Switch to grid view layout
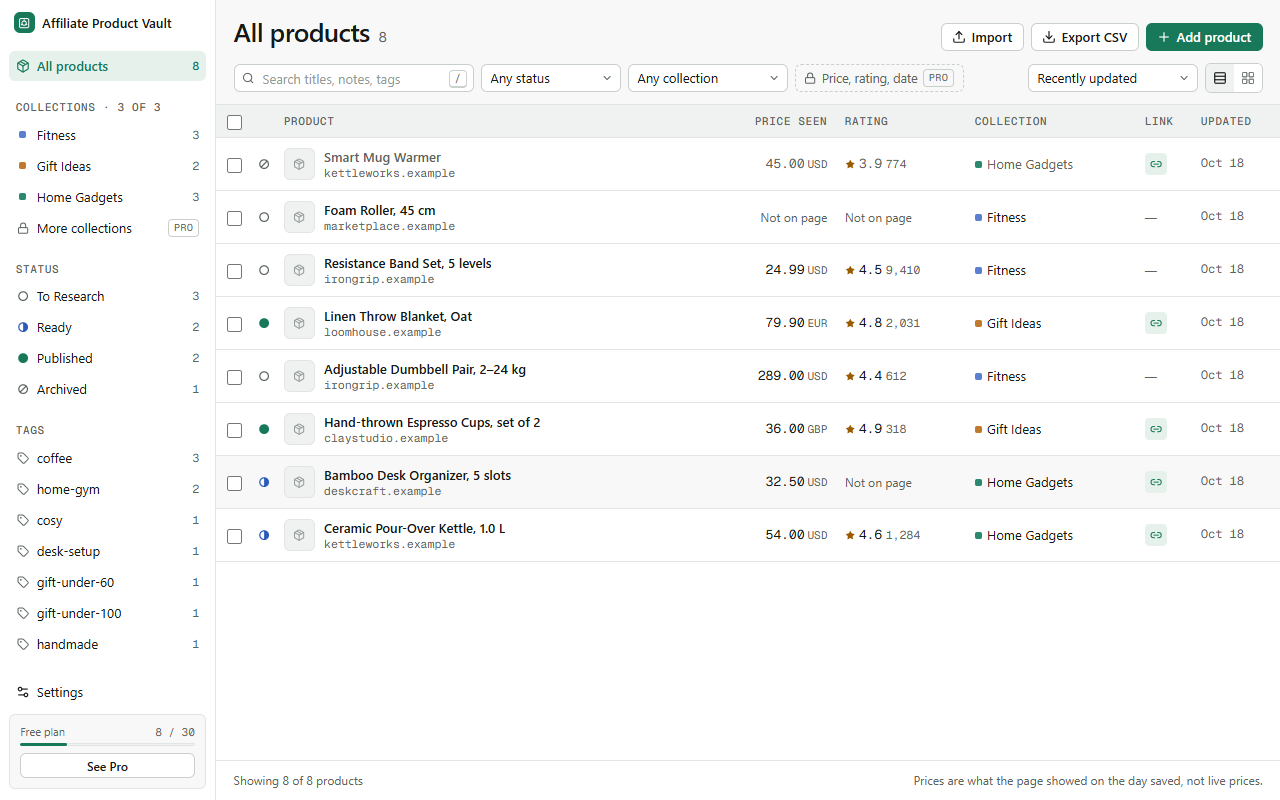The height and width of the screenshot is (800, 1280). coord(1248,78)
